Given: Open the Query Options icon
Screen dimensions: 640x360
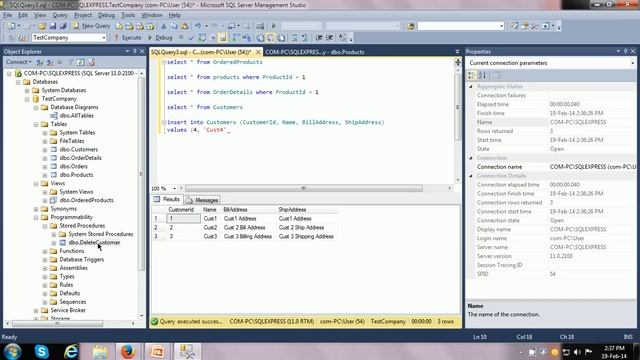Looking at the screenshot, I should point(212,38).
